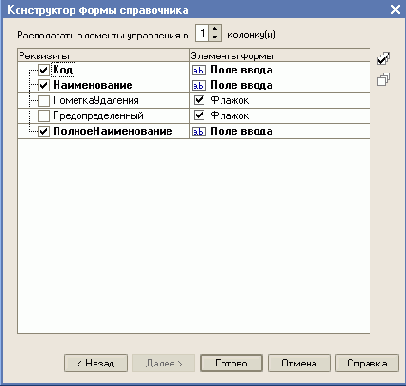
Task: Click the input field icon in Наименование row
Action: pyautogui.click(x=199, y=85)
